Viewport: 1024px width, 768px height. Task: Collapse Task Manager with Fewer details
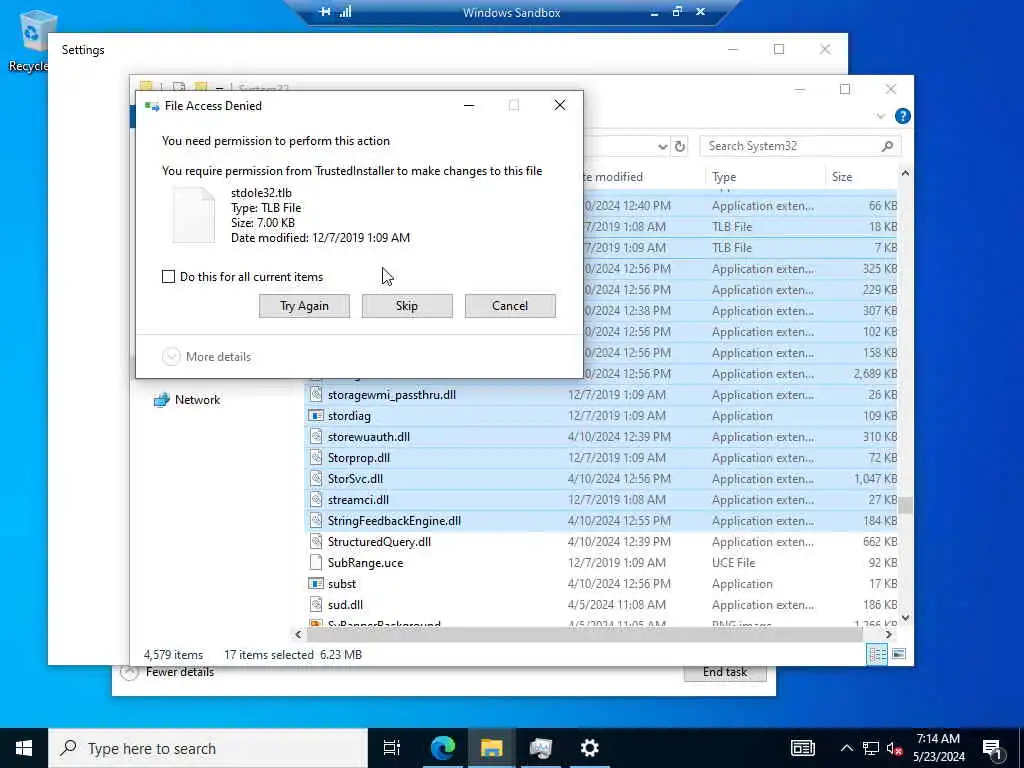(168, 672)
